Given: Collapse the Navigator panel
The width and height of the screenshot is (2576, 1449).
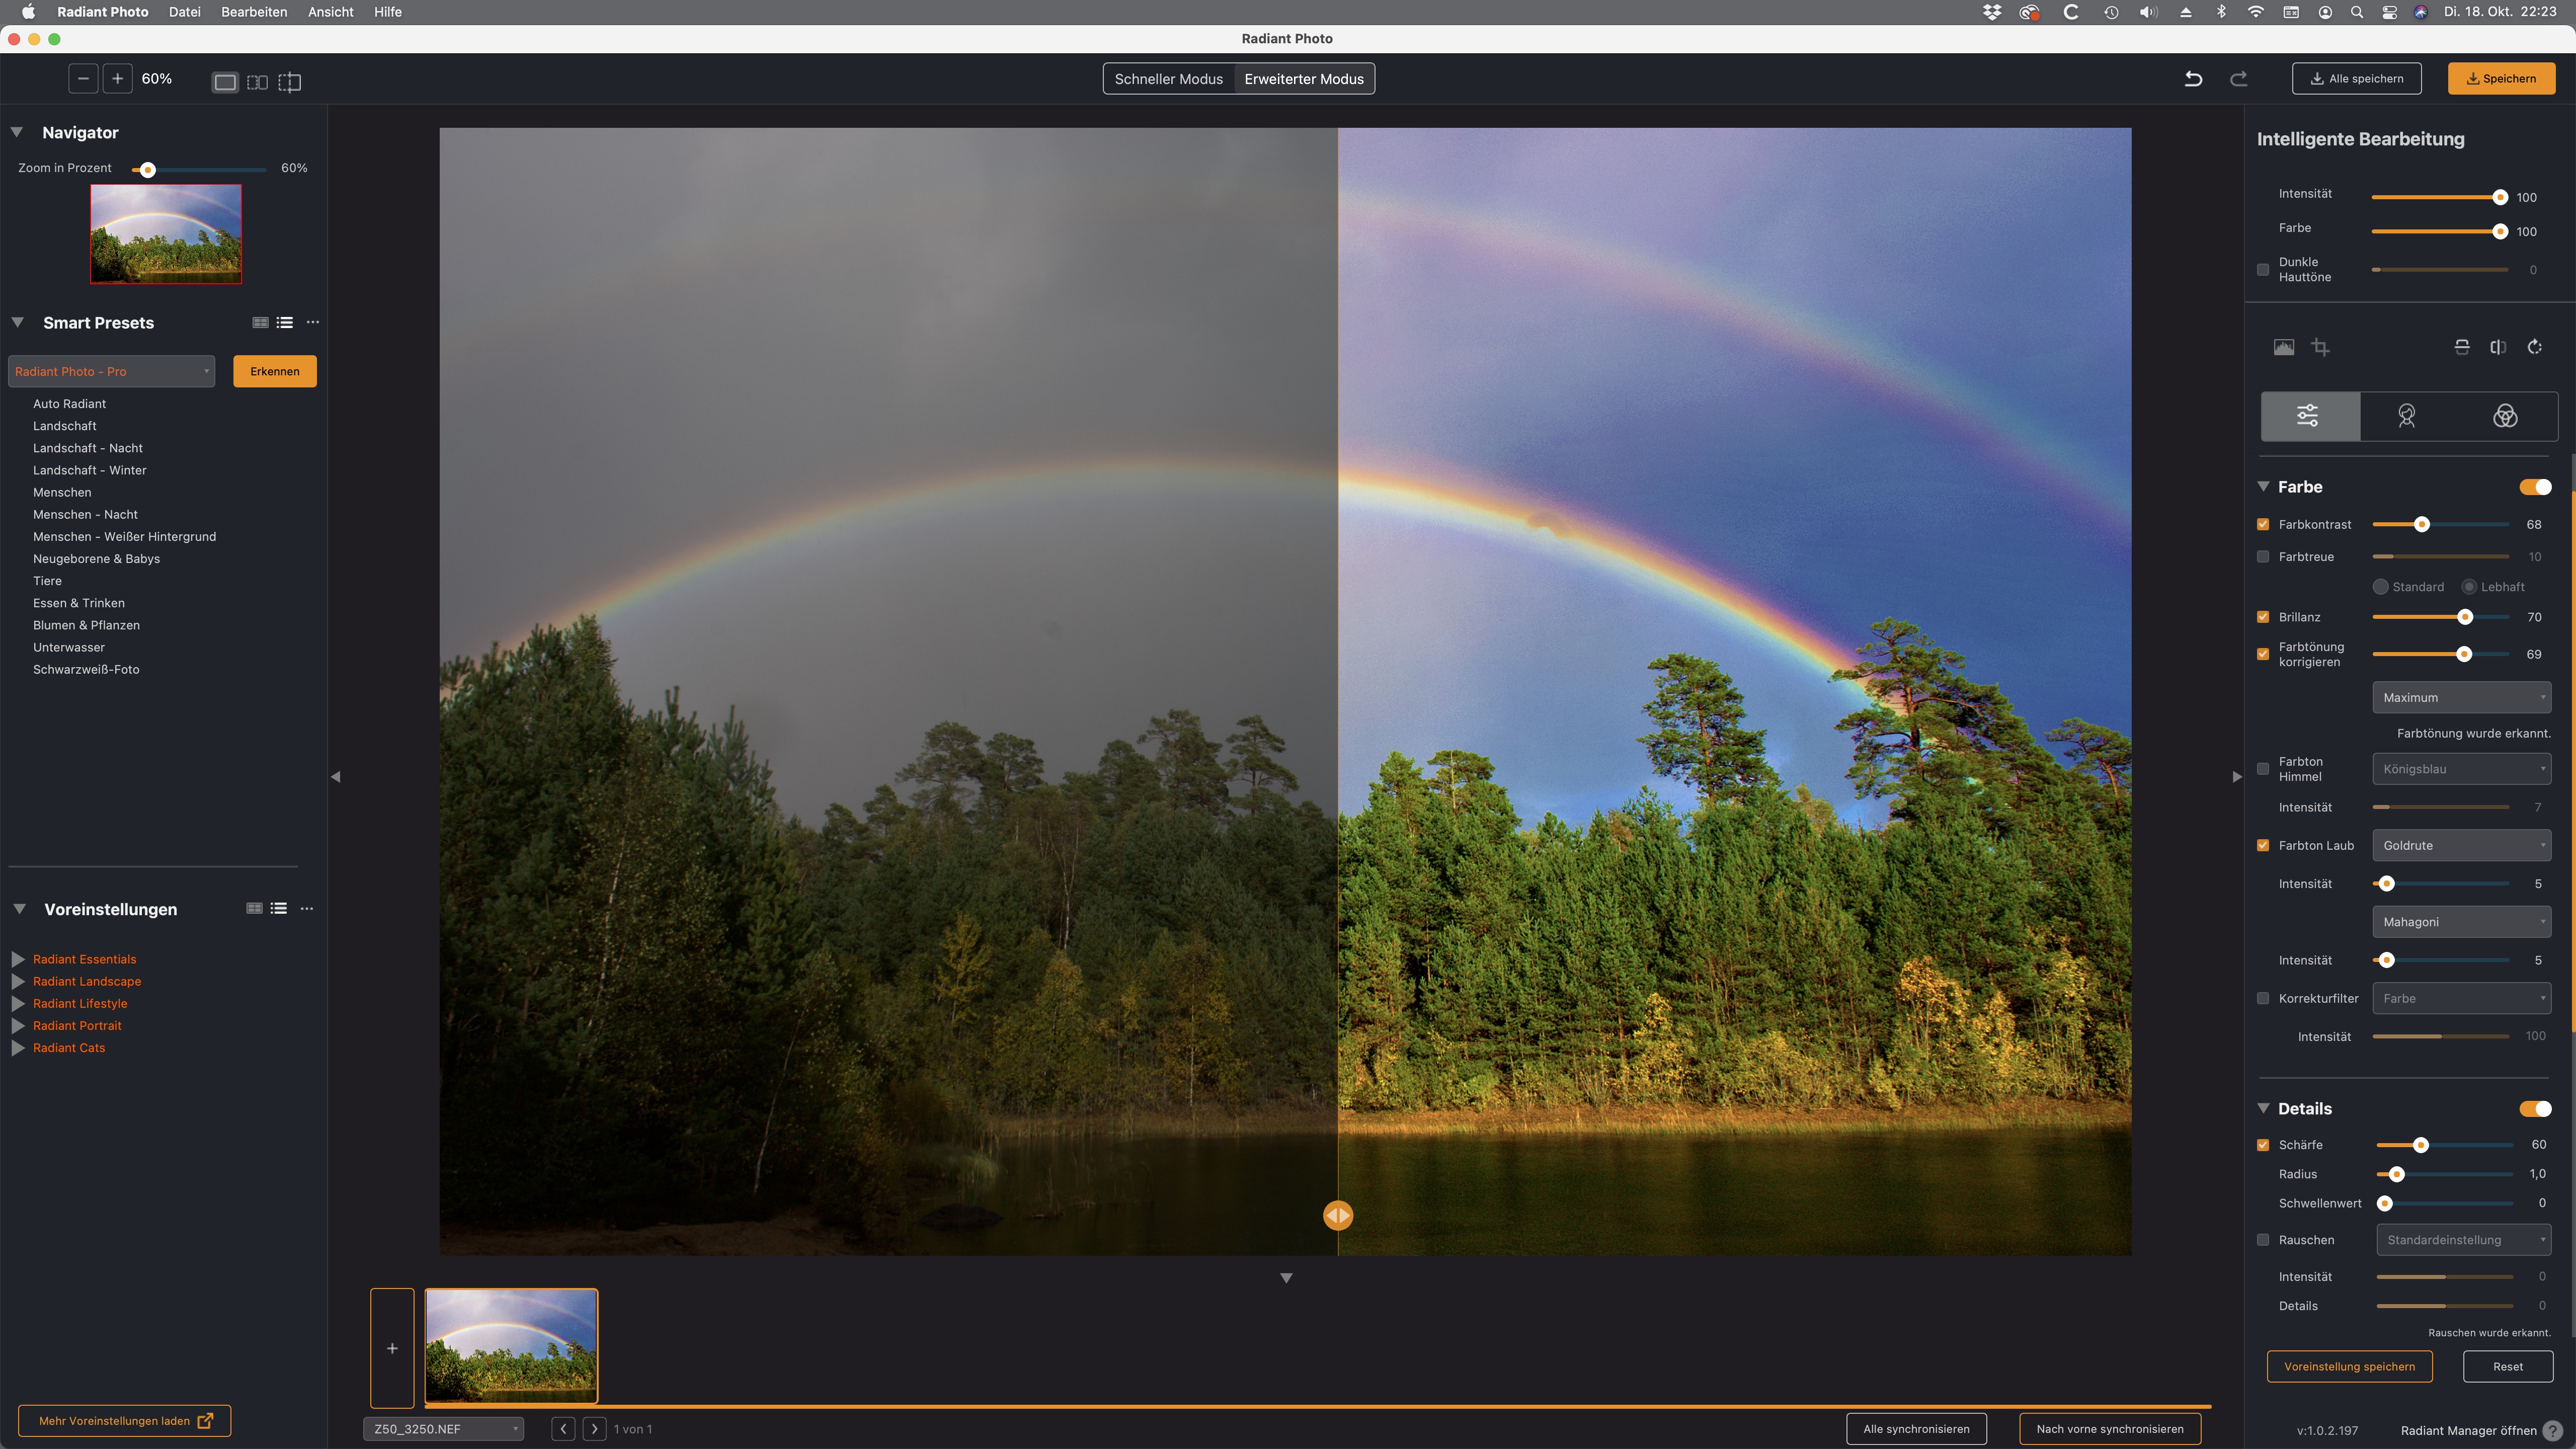Looking at the screenshot, I should (17, 132).
